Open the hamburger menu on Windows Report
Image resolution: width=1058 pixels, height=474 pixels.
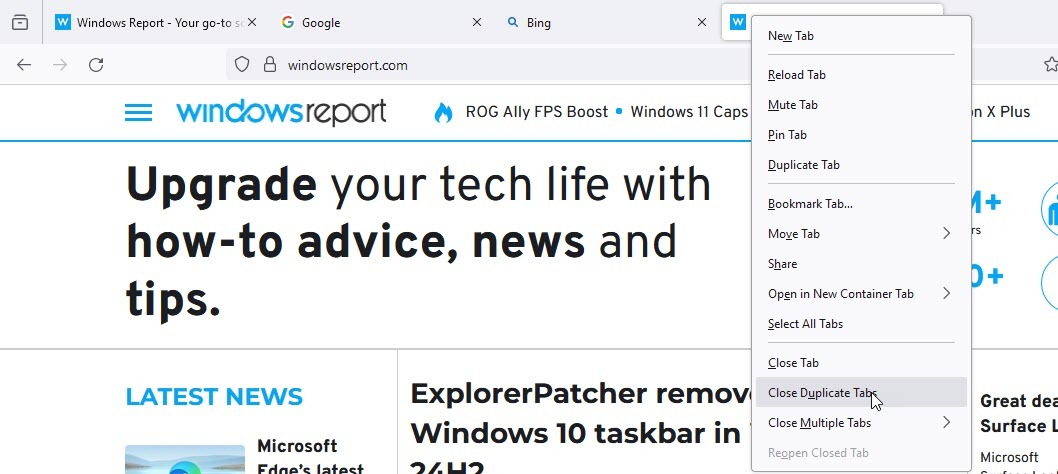tap(138, 113)
